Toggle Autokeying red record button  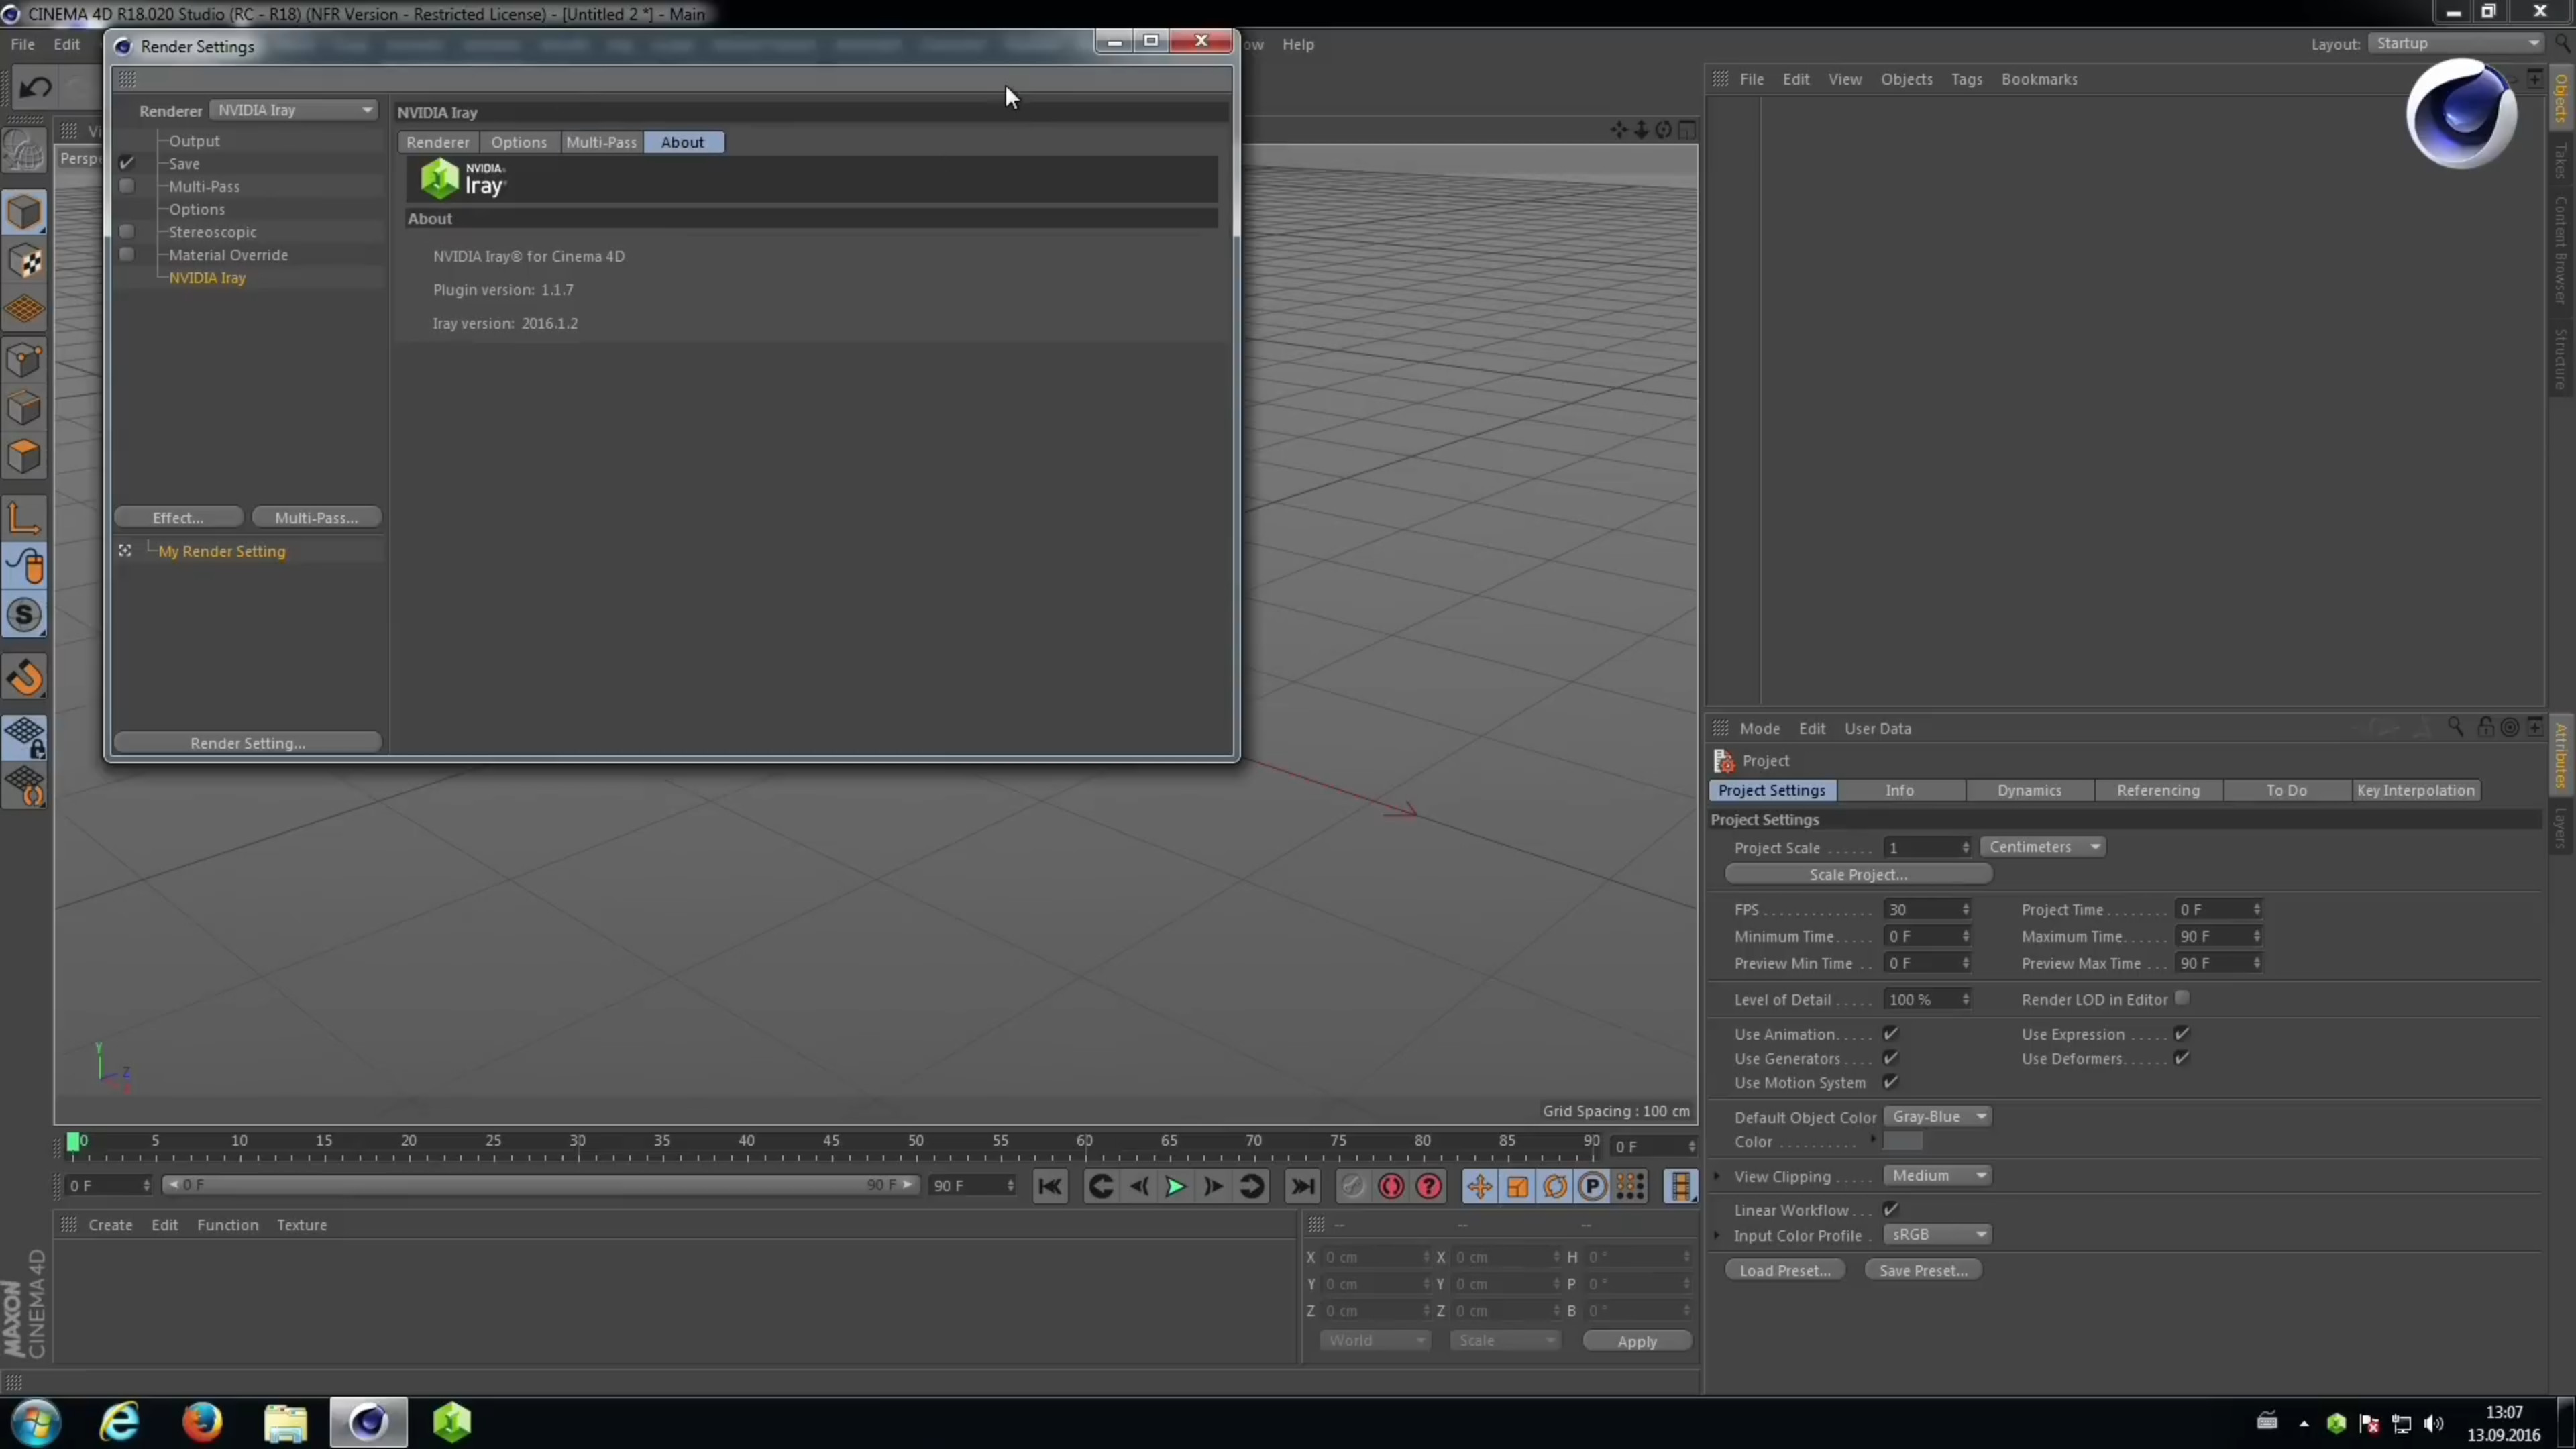1390,1186
